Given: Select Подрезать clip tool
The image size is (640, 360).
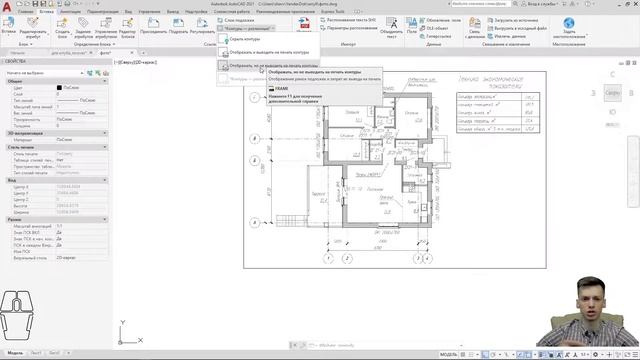Looking at the screenshot, I should coord(178,26).
